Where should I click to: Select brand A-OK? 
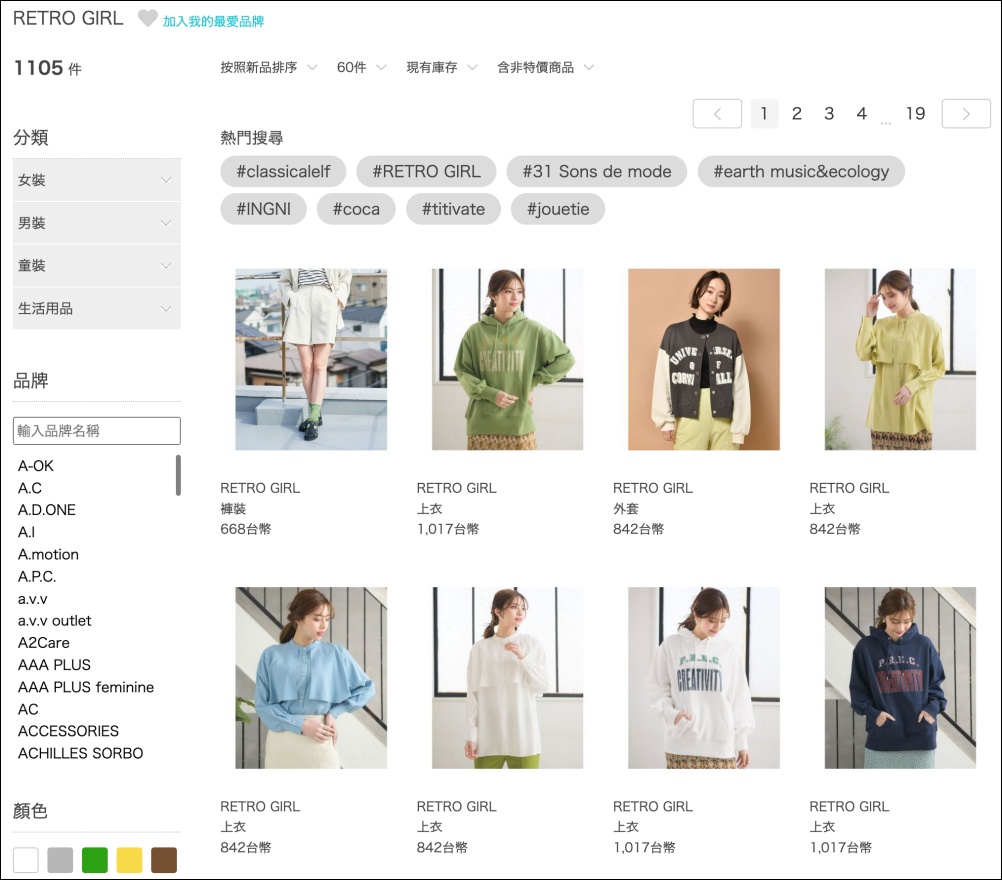click(36, 466)
